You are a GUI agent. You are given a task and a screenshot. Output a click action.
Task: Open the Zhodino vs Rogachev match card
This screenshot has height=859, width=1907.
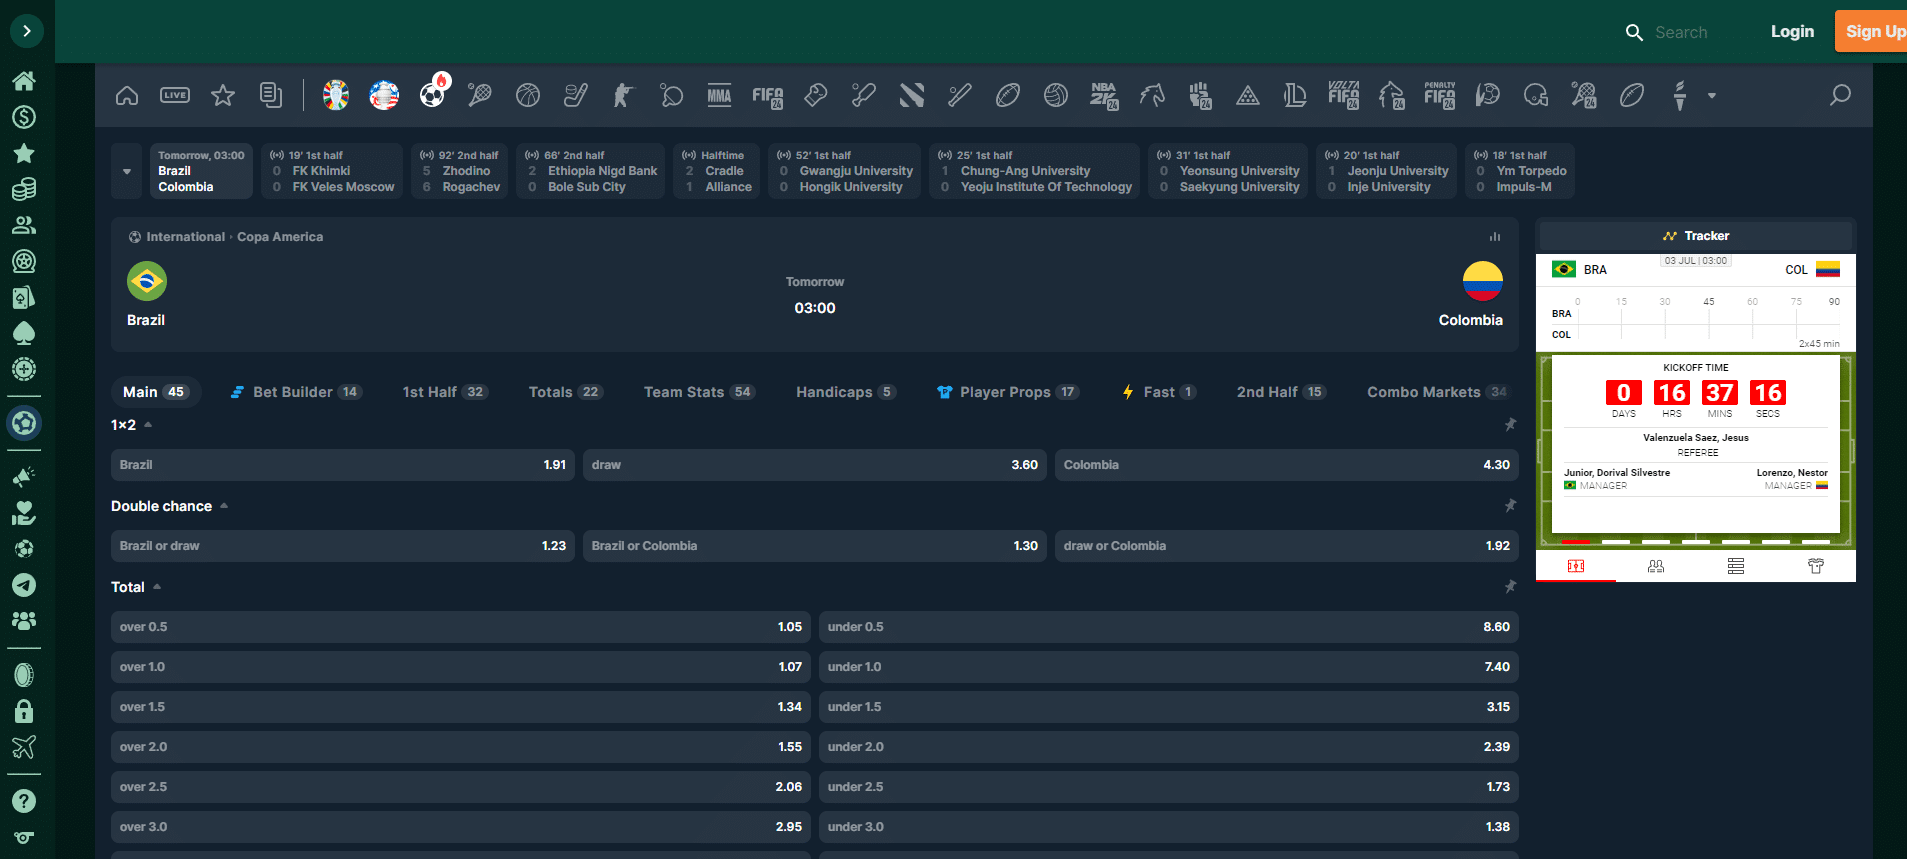click(460, 171)
